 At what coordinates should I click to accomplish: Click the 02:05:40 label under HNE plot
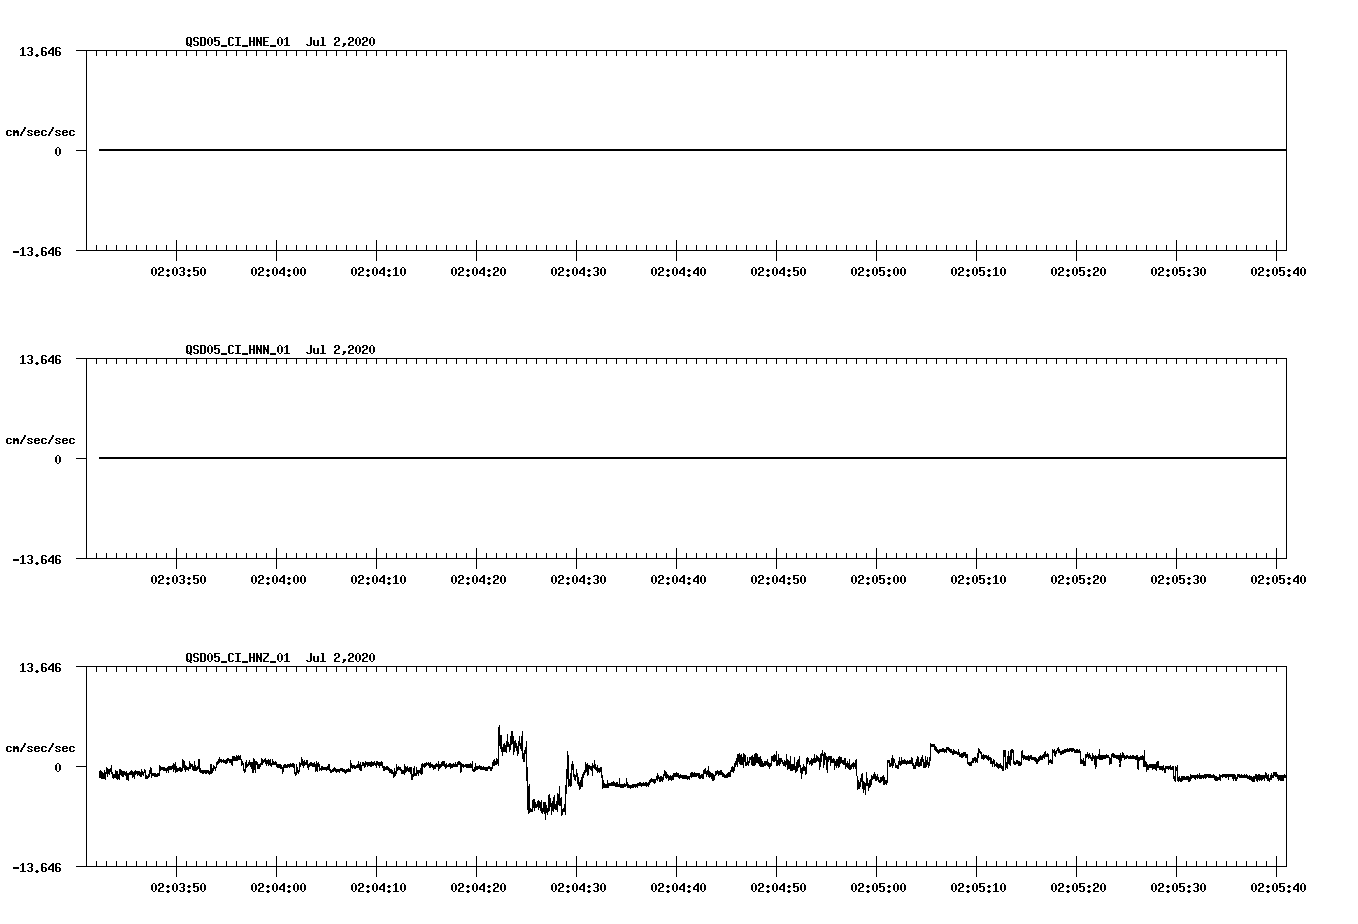coord(1278,272)
